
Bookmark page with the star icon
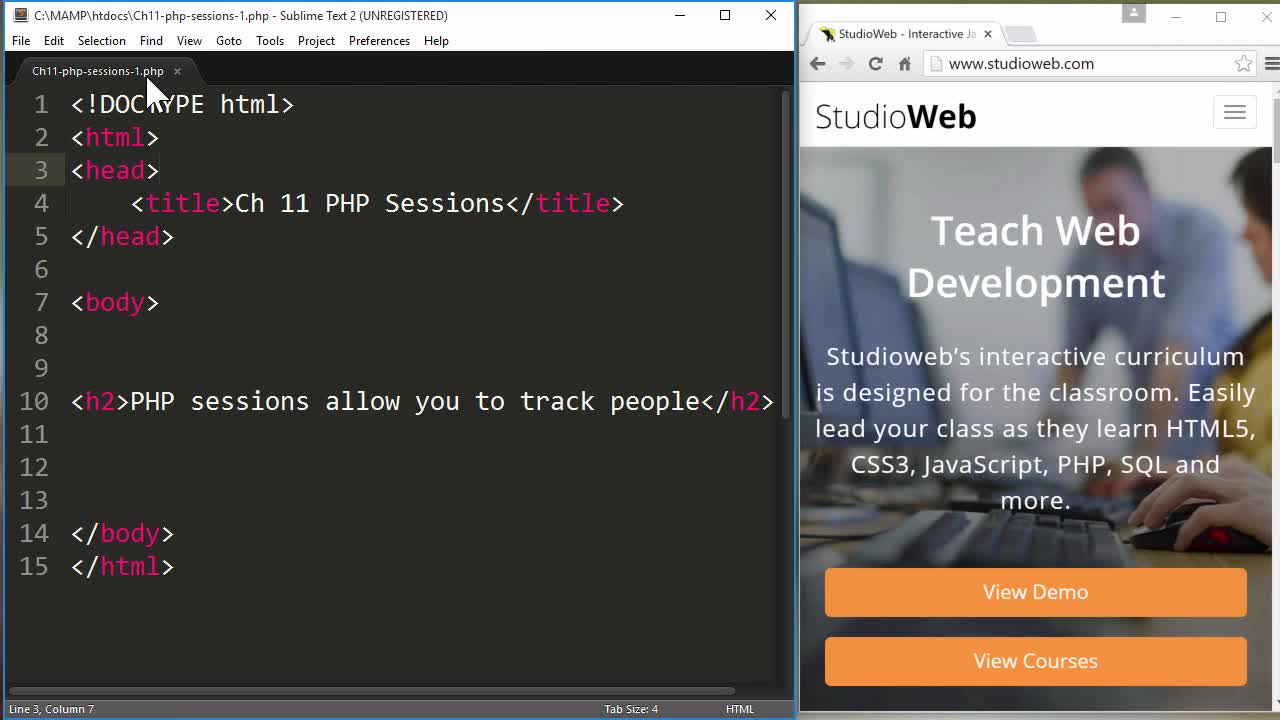coord(1243,64)
